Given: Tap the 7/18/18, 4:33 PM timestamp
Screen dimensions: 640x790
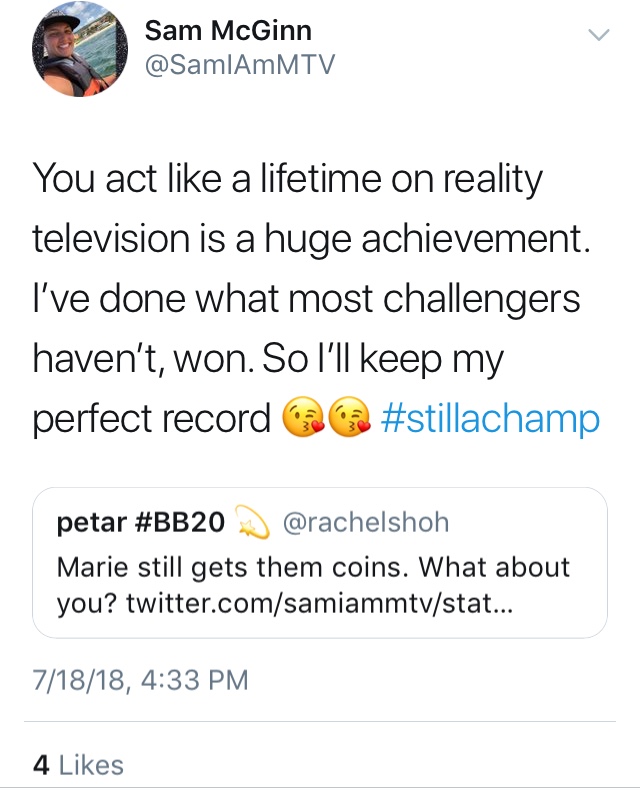Looking at the screenshot, I should (141, 680).
